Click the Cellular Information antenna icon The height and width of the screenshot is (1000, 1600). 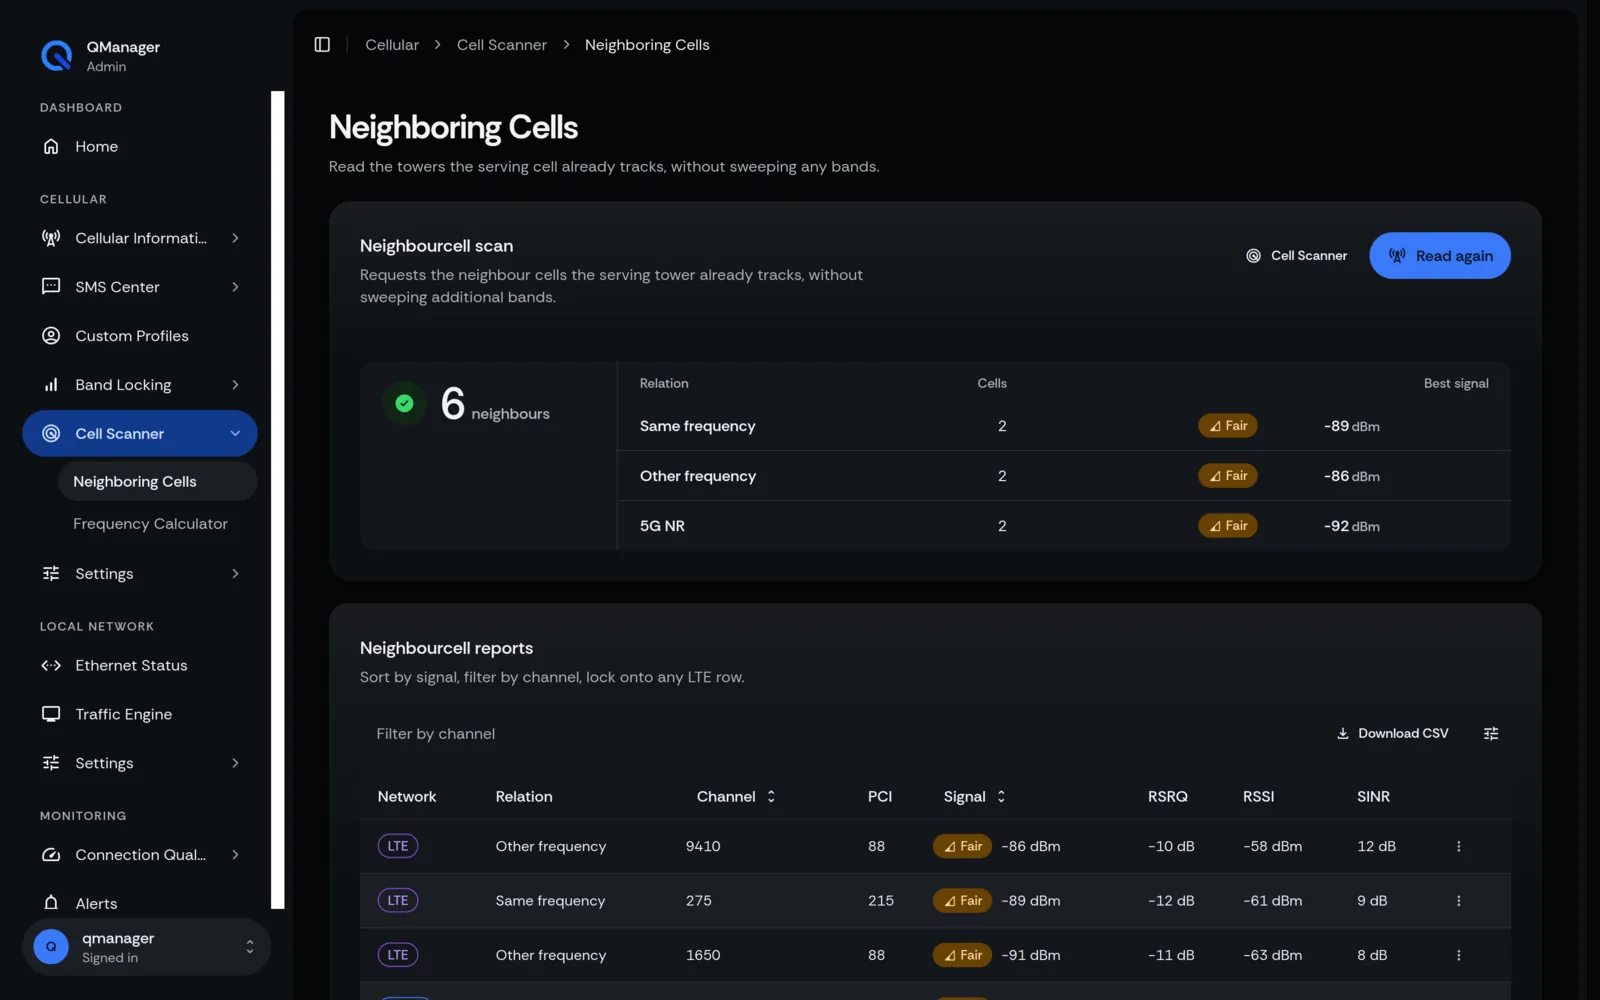coord(51,238)
